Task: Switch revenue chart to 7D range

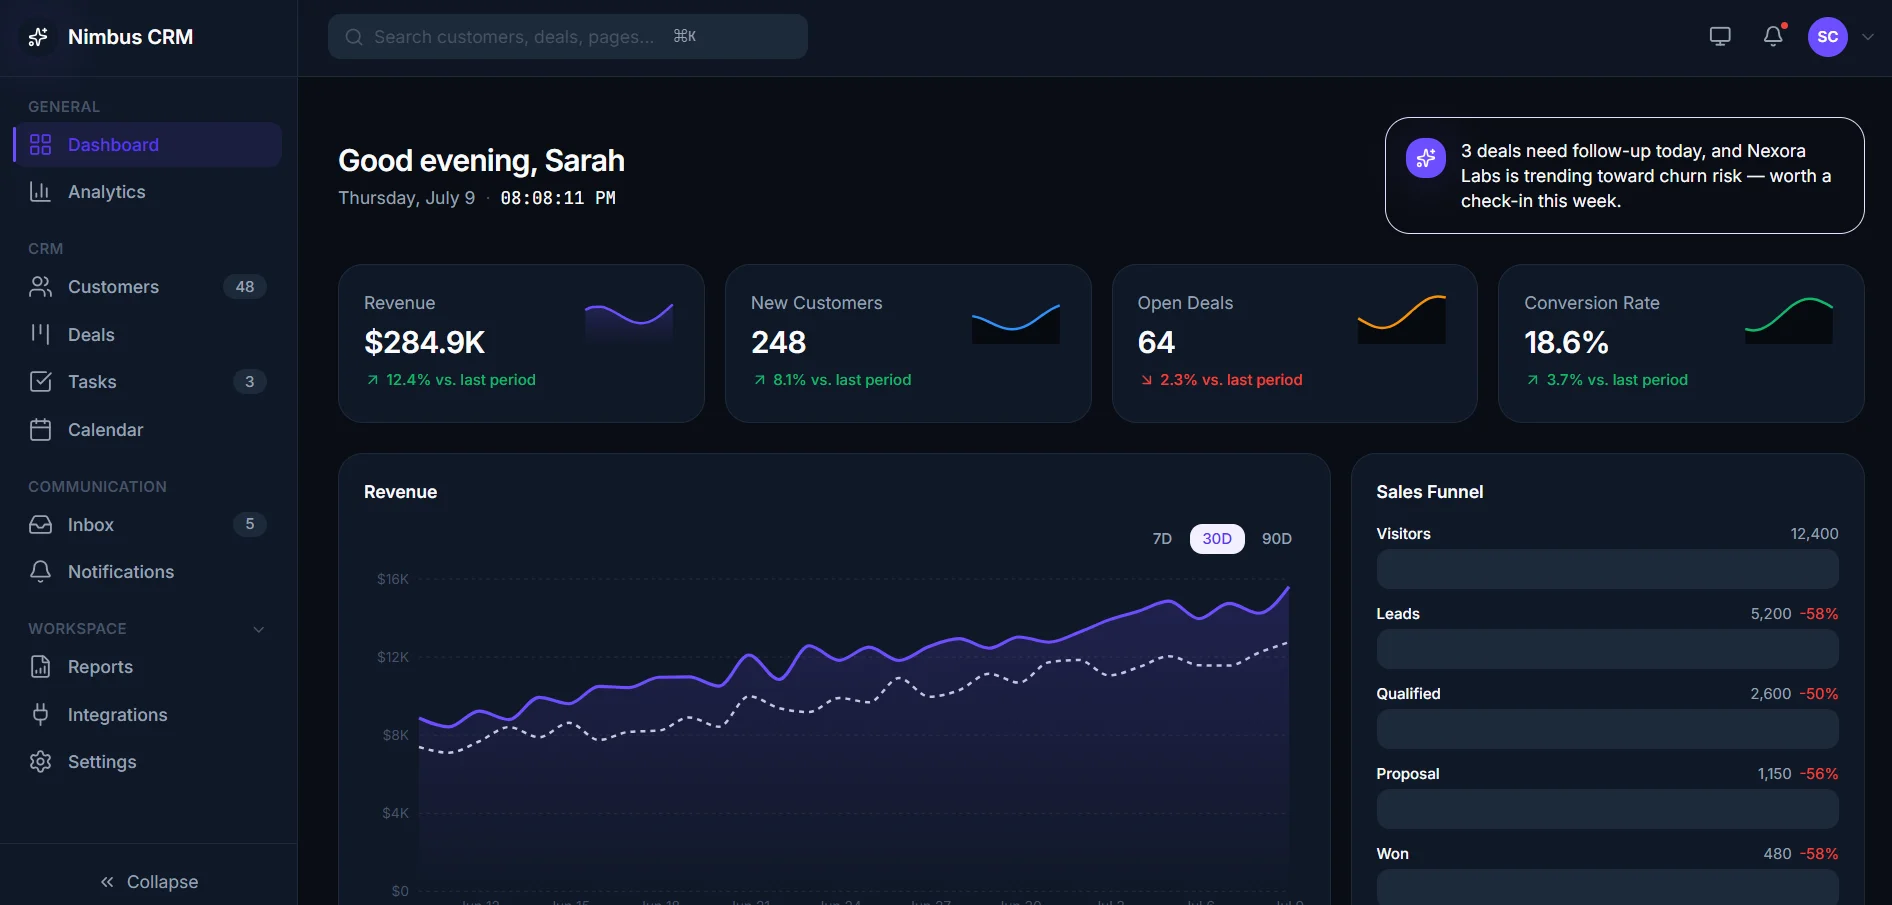Action: (x=1162, y=538)
